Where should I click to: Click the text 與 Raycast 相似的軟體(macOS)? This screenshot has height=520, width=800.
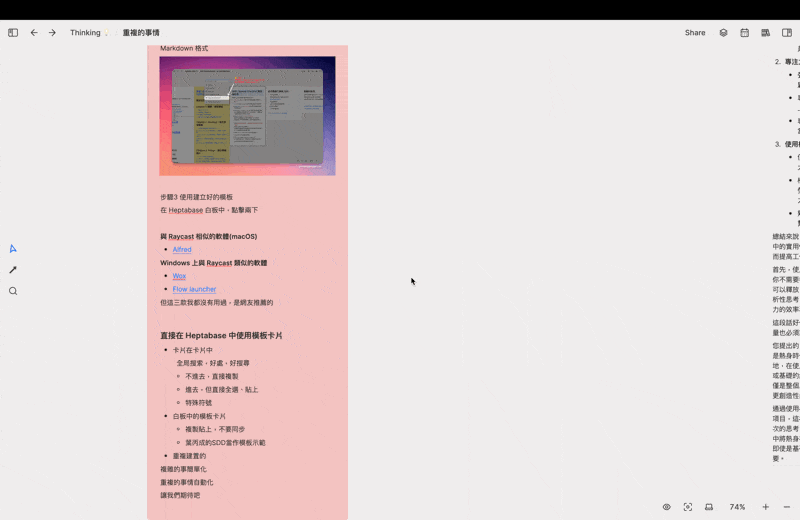tap(209, 236)
